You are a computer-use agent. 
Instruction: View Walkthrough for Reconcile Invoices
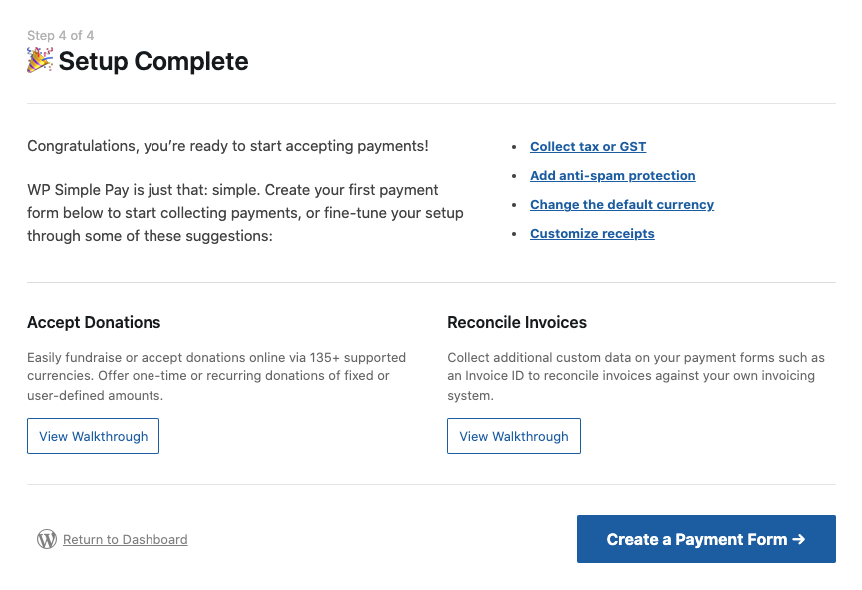tap(513, 436)
